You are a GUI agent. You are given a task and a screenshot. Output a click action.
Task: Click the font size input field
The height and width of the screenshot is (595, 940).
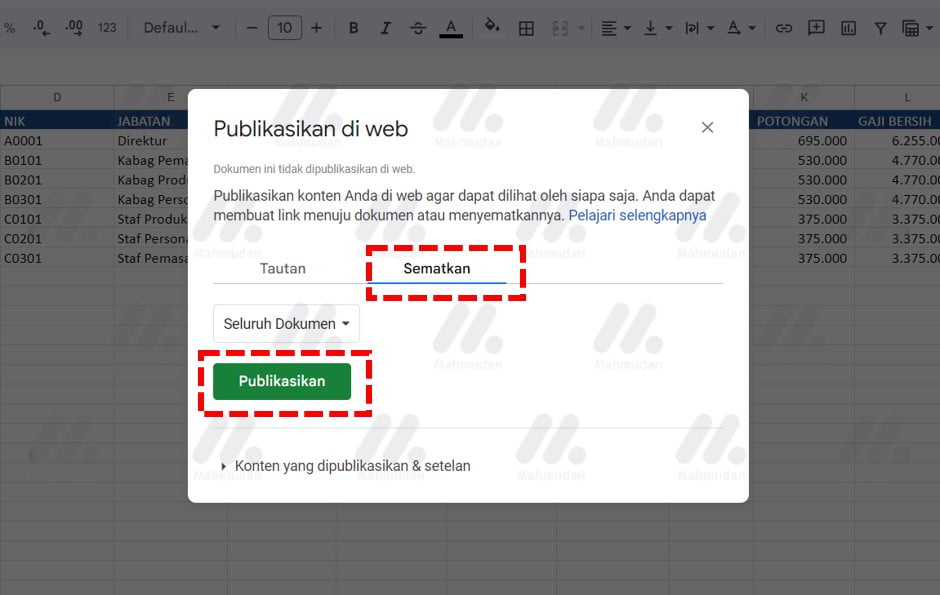coord(284,28)
